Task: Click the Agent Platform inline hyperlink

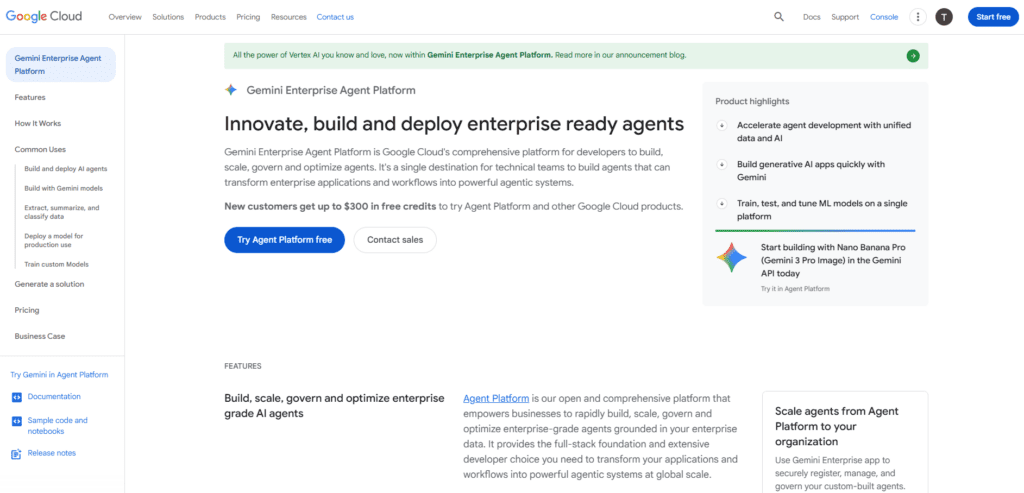Action: [x=496, y=398]
